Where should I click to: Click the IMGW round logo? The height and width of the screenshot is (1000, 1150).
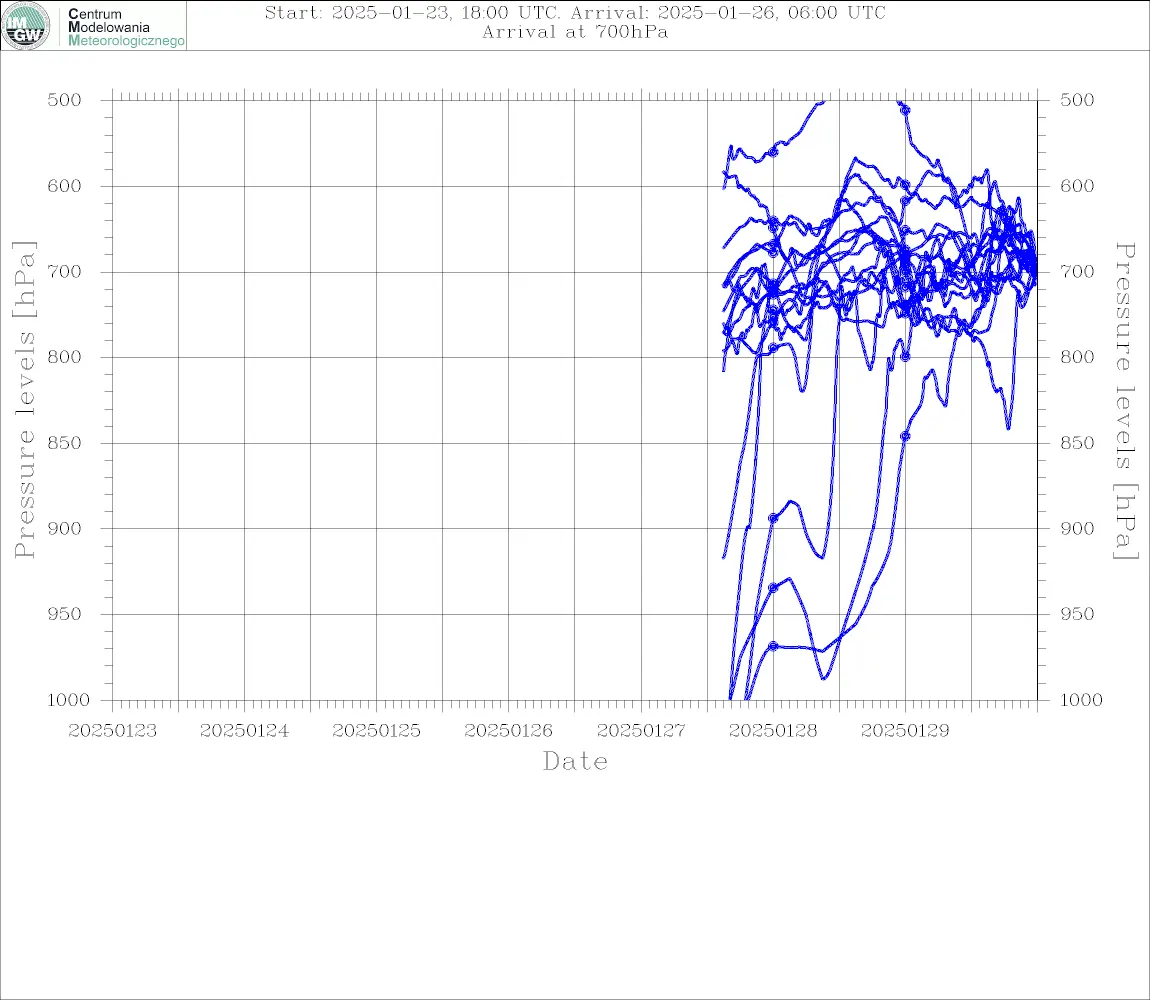coord(26,26)
